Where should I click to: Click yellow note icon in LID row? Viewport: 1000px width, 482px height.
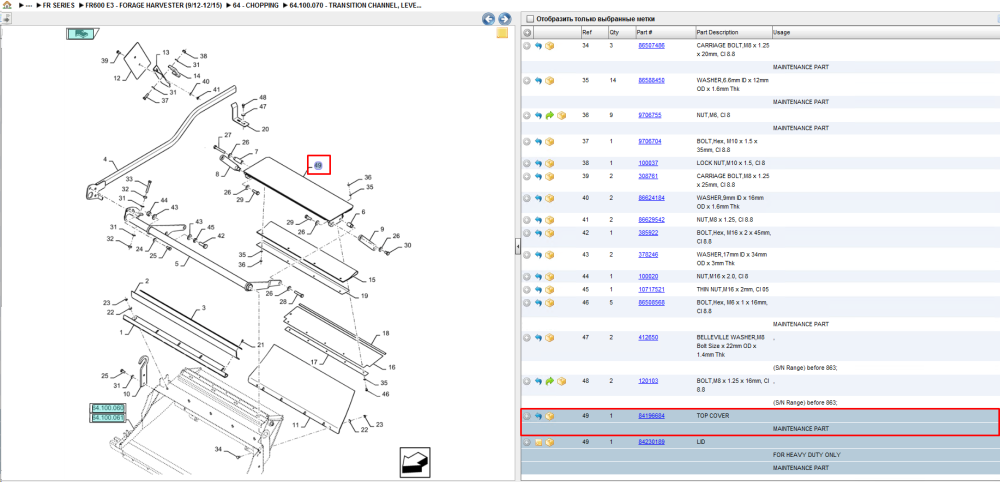click(x=538, y=442)
